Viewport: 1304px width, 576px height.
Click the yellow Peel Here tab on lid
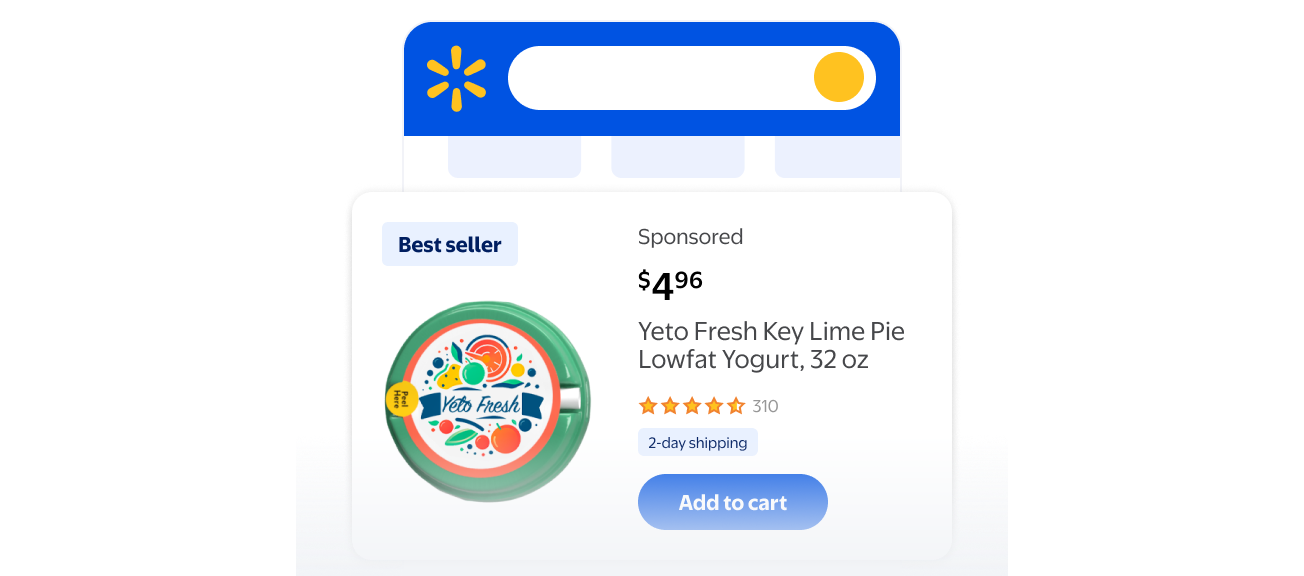[401, 400]
